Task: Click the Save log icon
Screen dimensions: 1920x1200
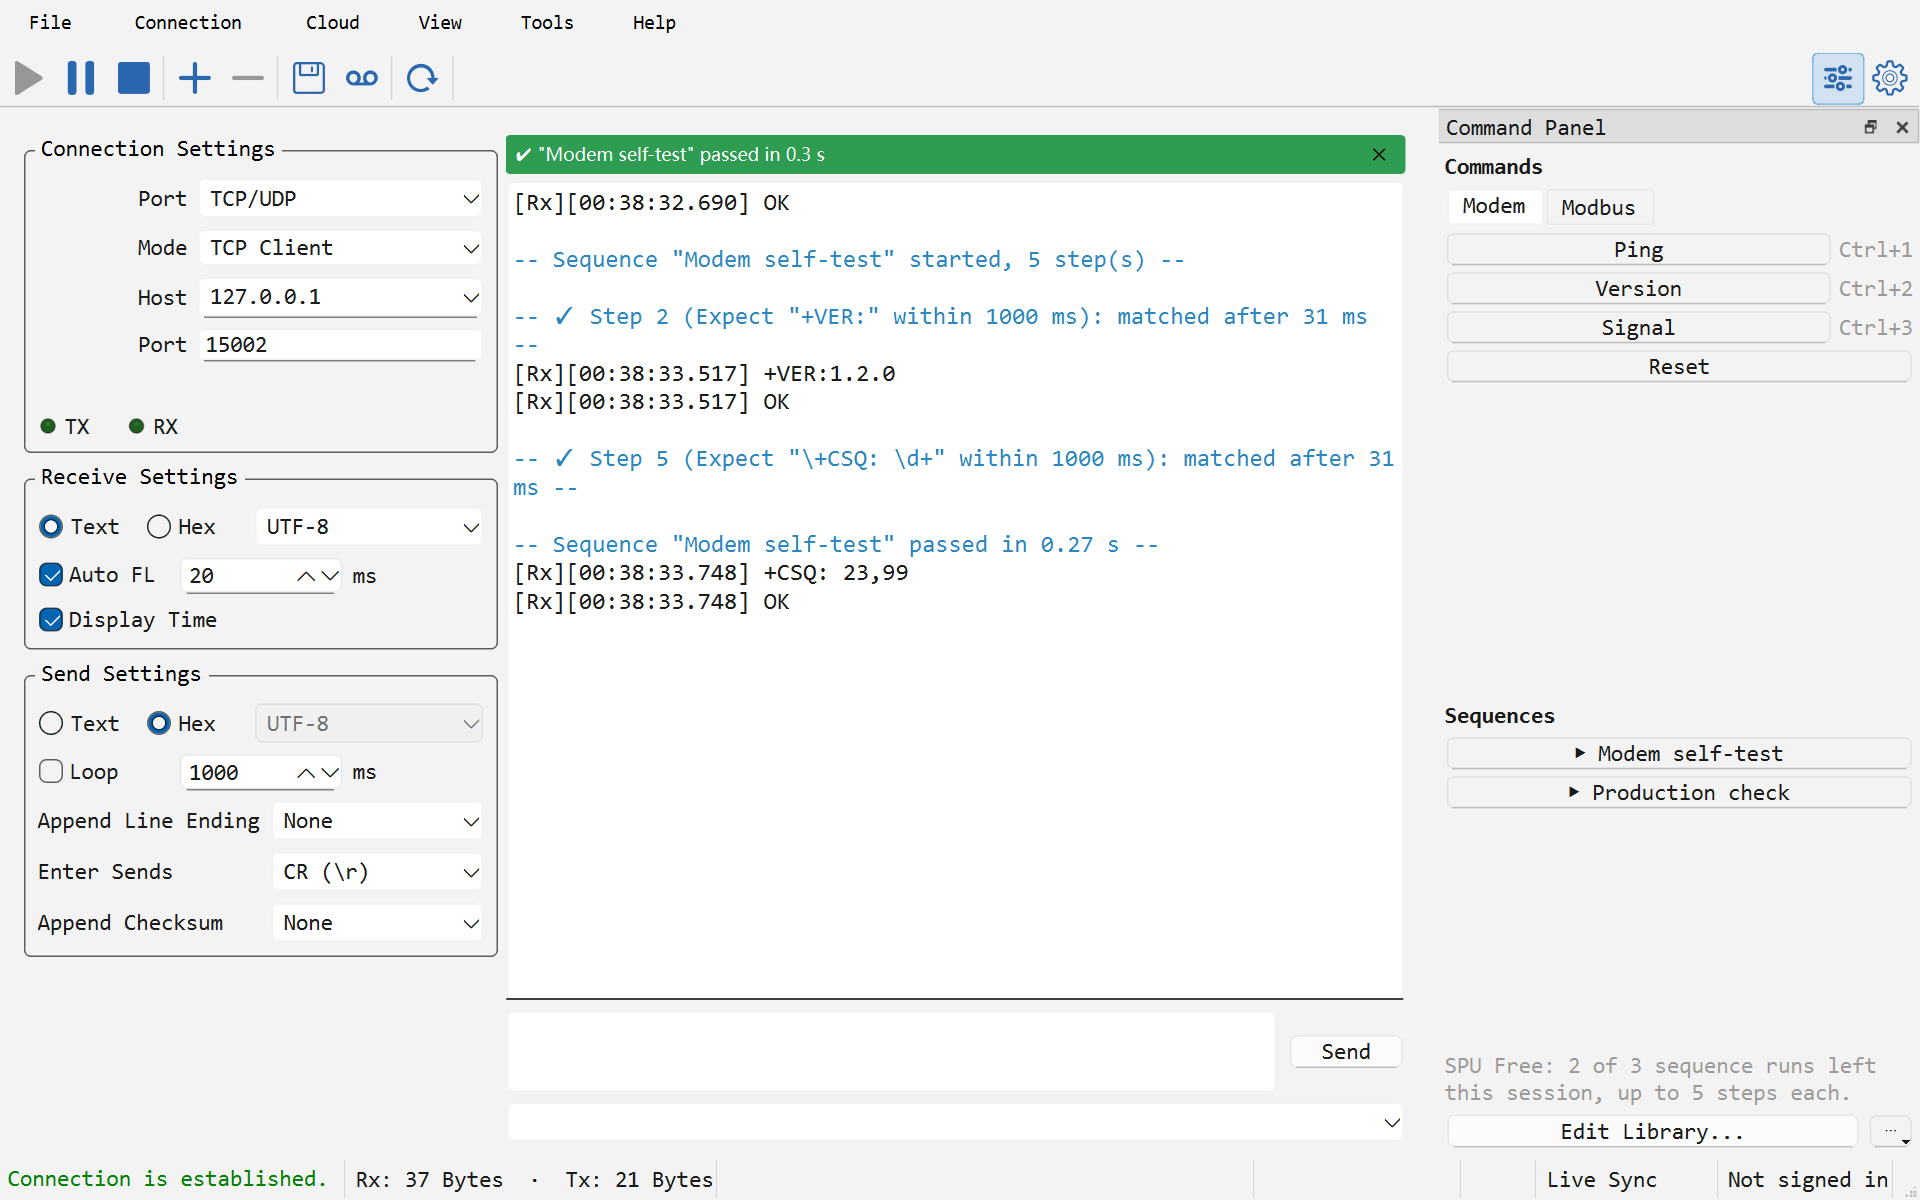Action: point(309,78)
